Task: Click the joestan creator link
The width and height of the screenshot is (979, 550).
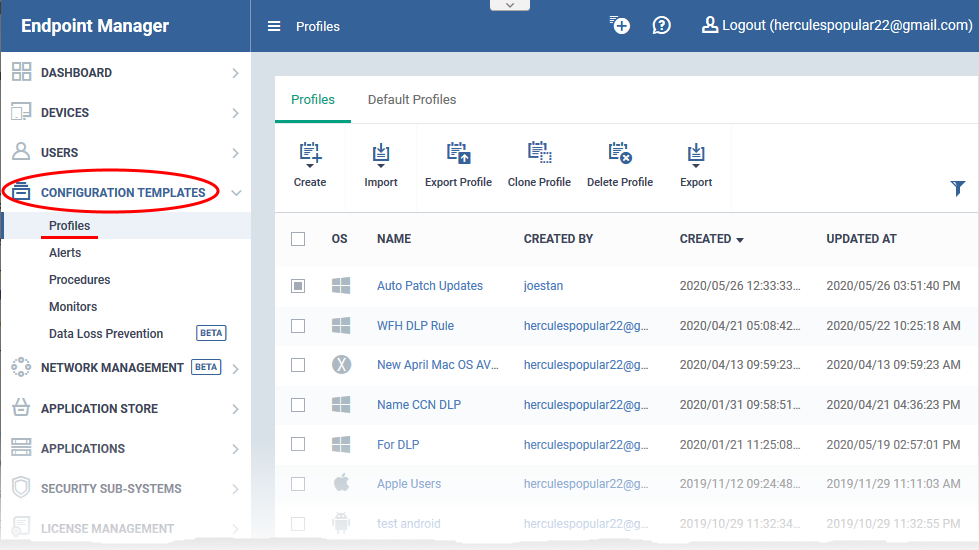Action: [x=543, y=286]
